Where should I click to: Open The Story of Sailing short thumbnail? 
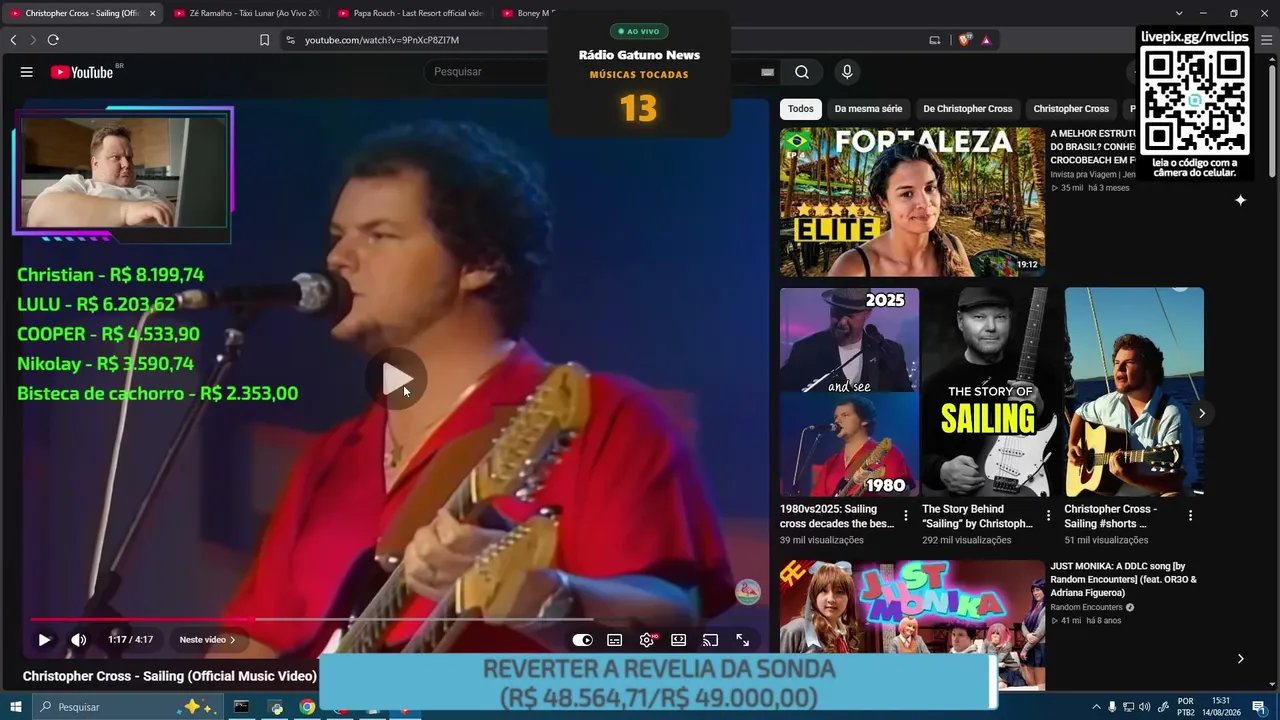991,392
